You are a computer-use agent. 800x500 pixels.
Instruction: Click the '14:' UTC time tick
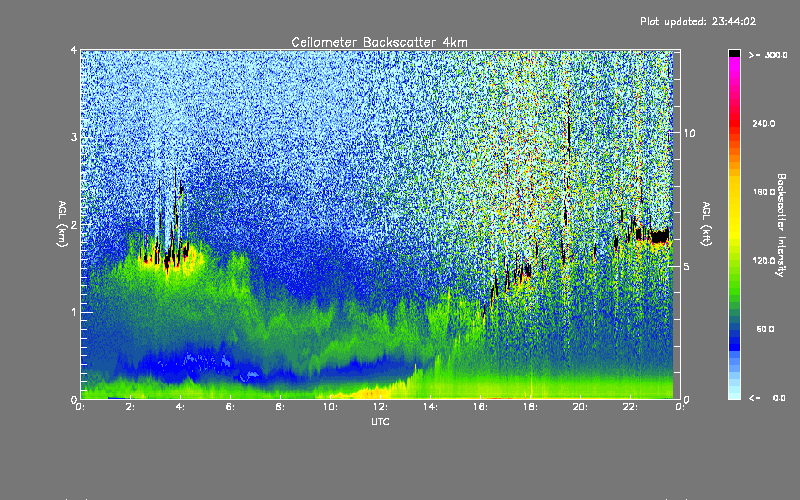(x=430, y=407)
